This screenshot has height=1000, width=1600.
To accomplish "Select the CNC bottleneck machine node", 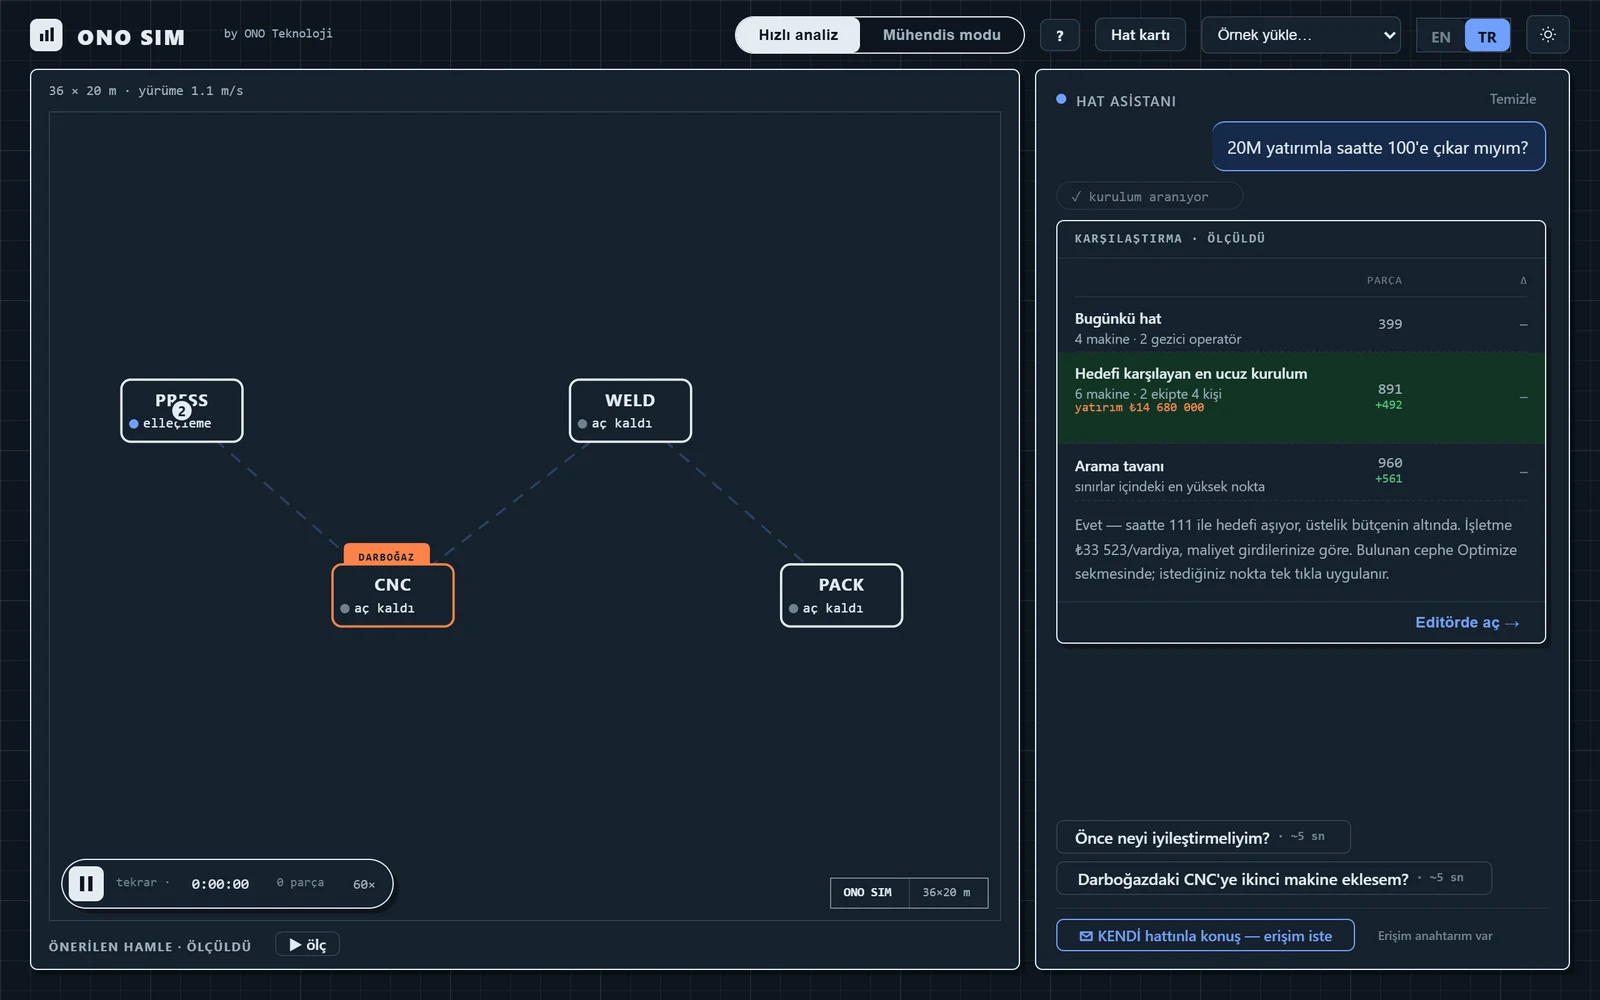I will 393,595.
